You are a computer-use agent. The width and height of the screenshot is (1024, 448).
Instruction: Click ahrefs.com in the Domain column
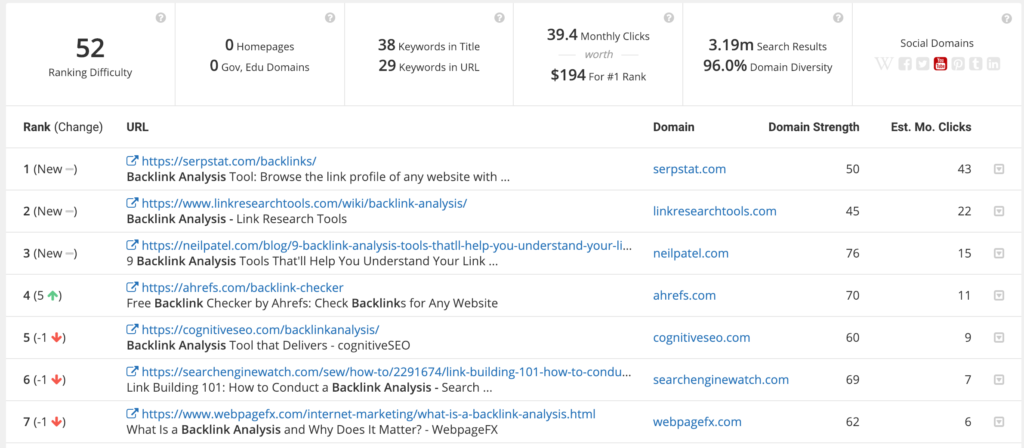click(684, 295)
